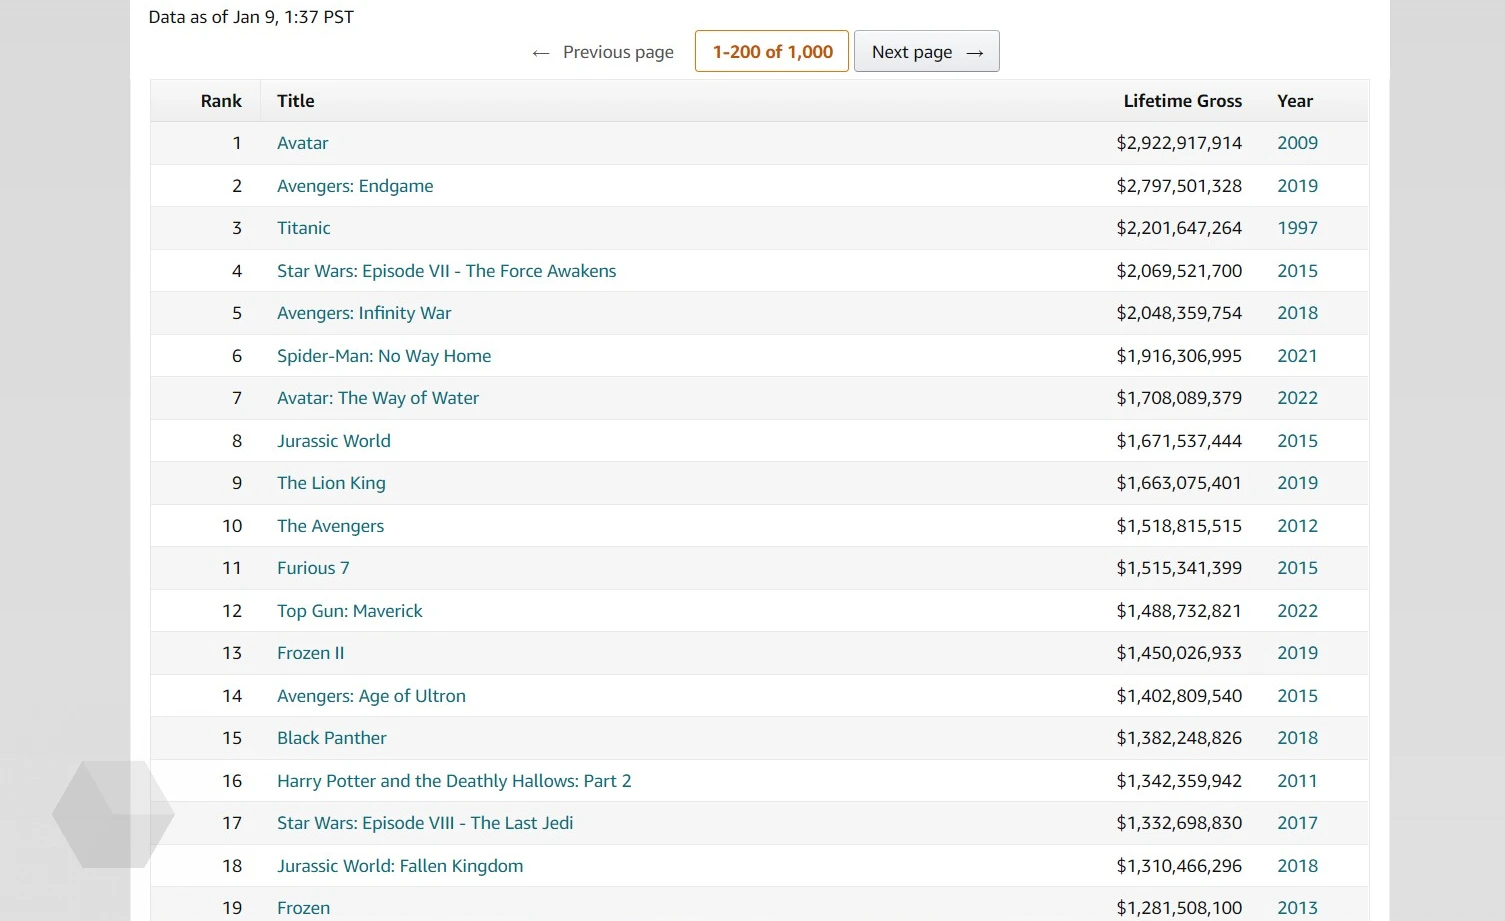Select gross value $1,310,466,296
The height and width of the screenshot is (921, 1505).
1179,866
